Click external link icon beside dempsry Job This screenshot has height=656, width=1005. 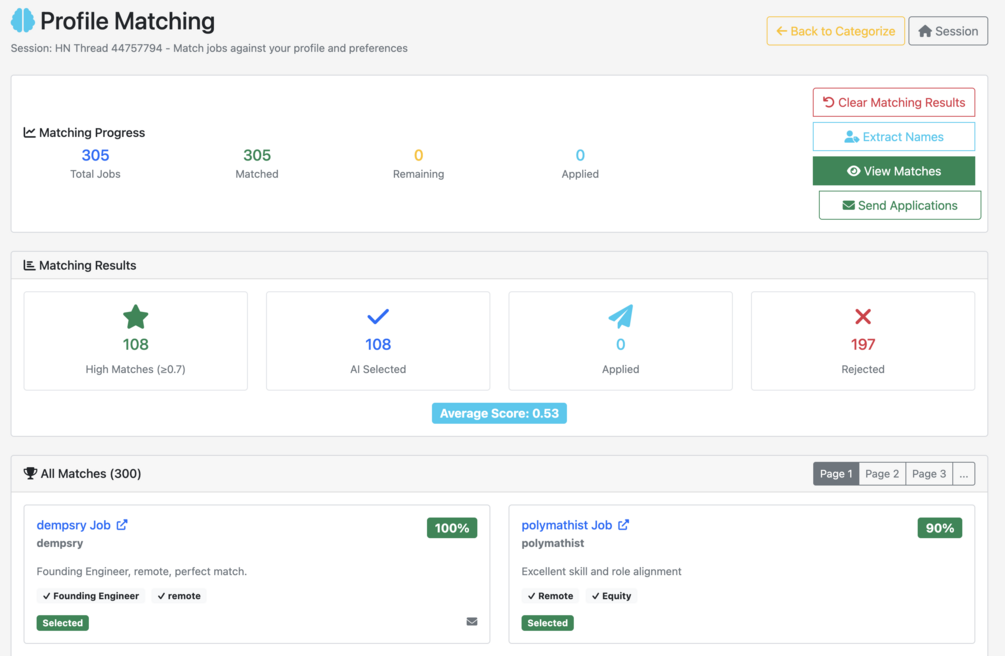tap(122, 525)
